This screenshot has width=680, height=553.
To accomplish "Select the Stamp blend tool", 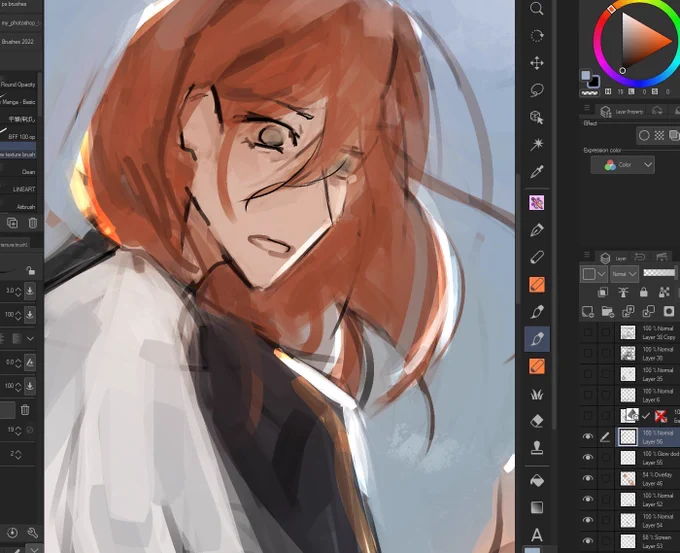I will [537, 448].
